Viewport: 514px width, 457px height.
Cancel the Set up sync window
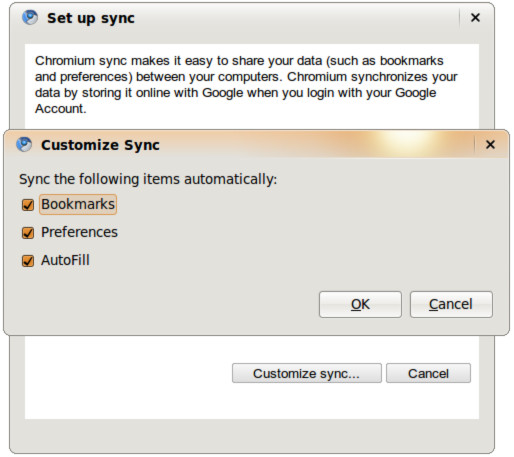tap(428, 373)
